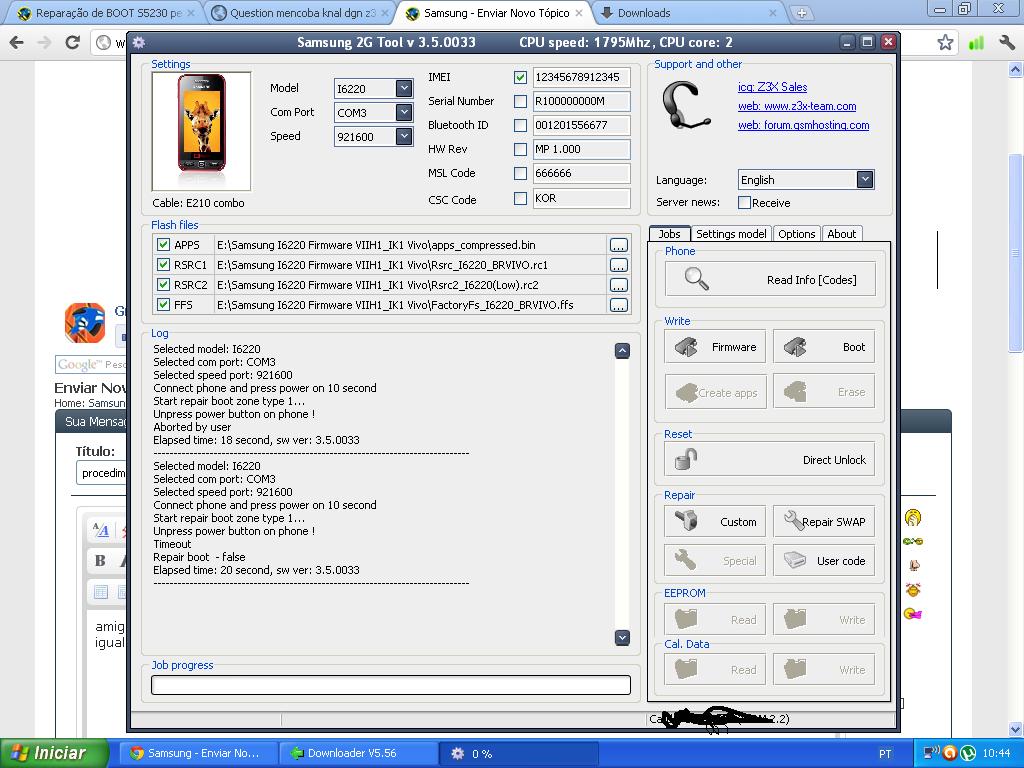Viewport: 1024px width, 768px height.
Task: Click the Special repair button
Action: (715, 560)
